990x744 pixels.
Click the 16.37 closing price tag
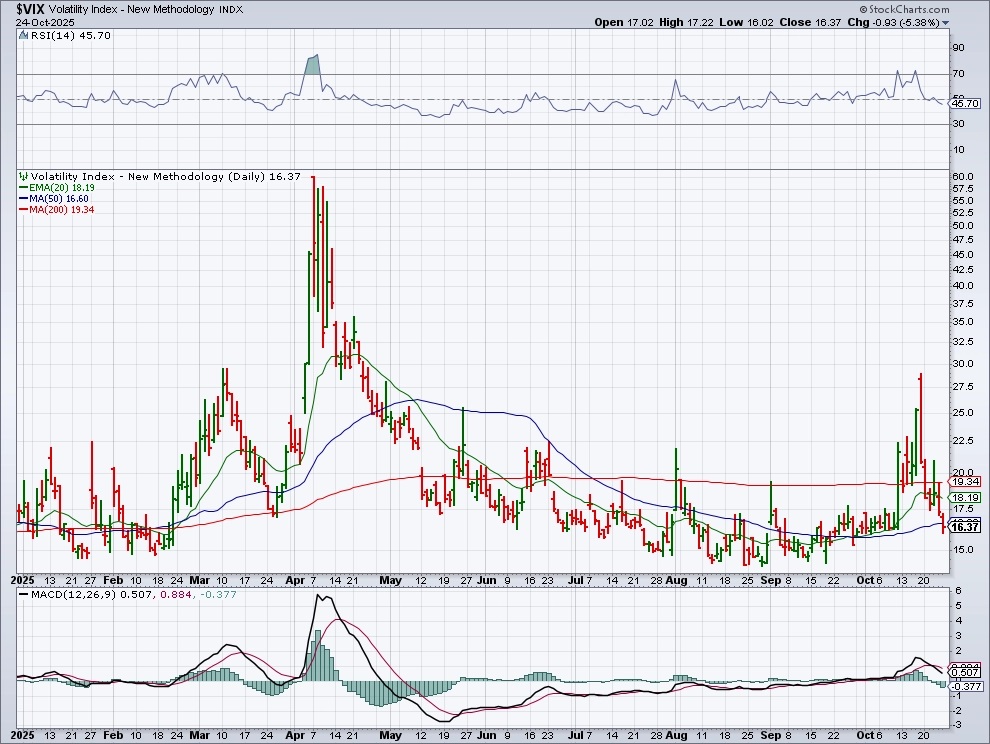[964, 525]
